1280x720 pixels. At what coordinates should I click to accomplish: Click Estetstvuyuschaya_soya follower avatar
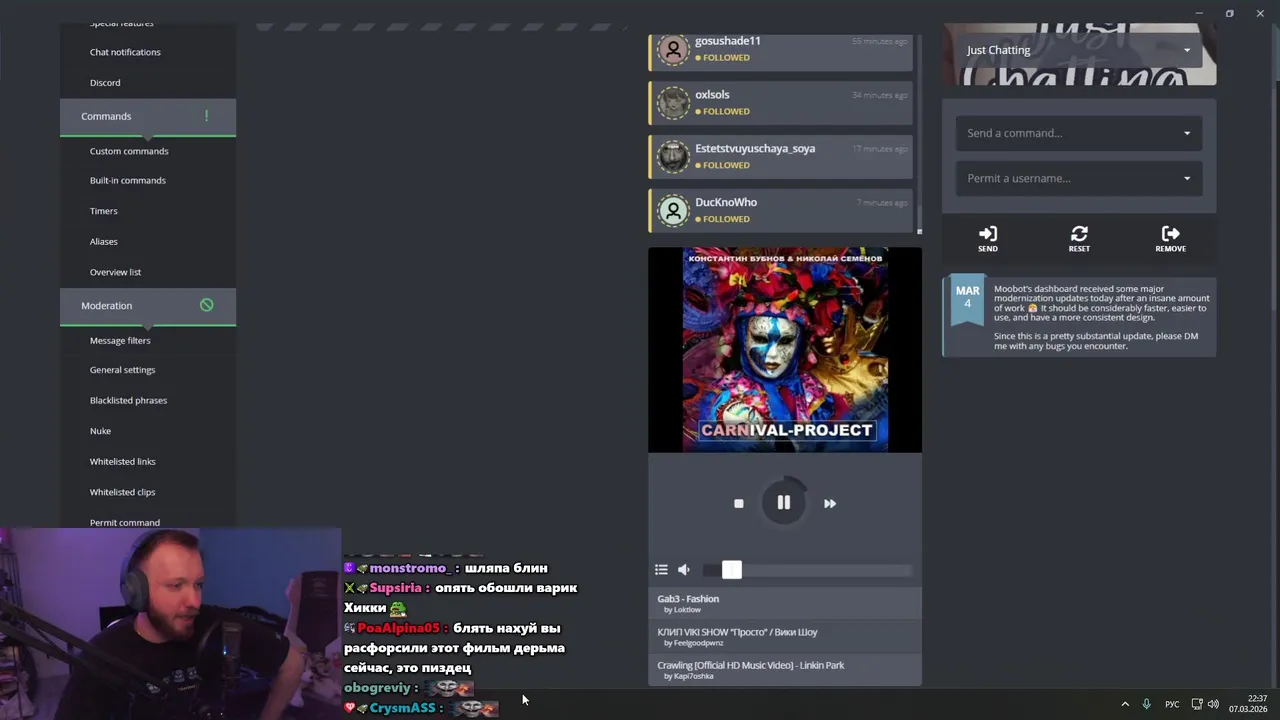(673, 156)
